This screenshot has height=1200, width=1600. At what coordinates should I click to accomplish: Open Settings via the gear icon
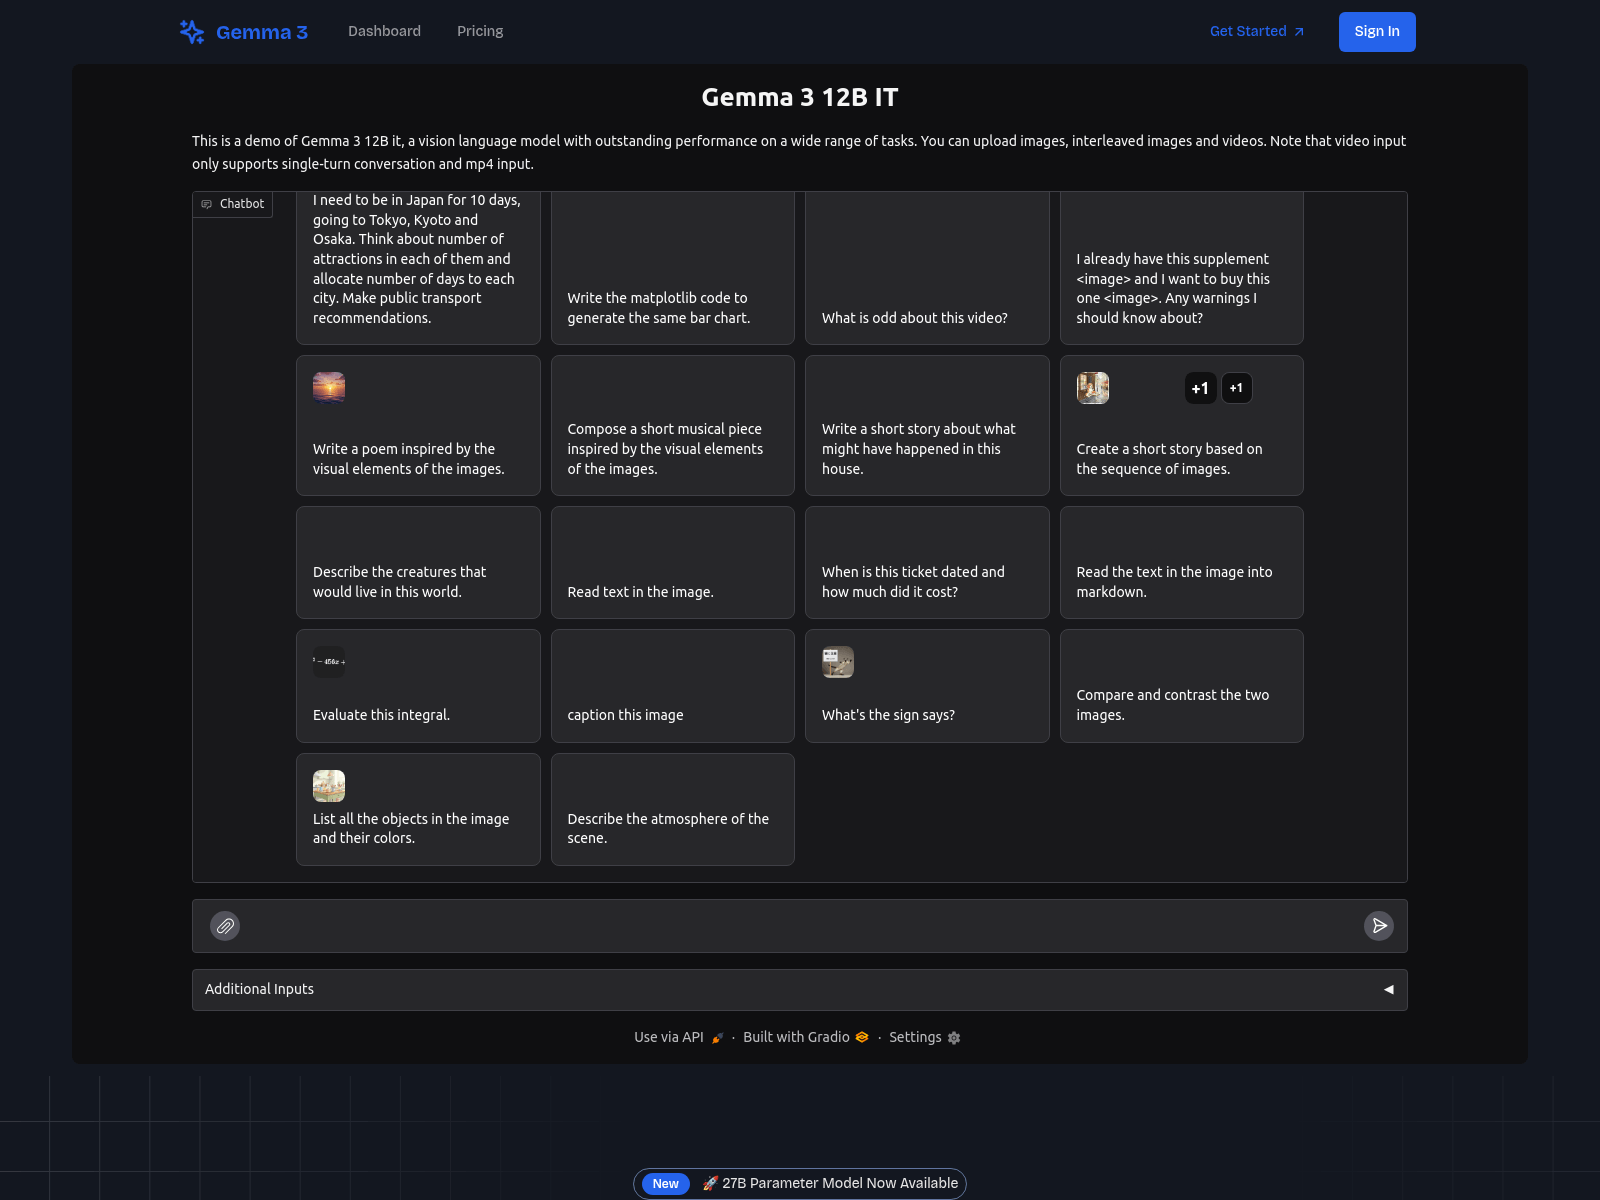(x=953, y=1038)
